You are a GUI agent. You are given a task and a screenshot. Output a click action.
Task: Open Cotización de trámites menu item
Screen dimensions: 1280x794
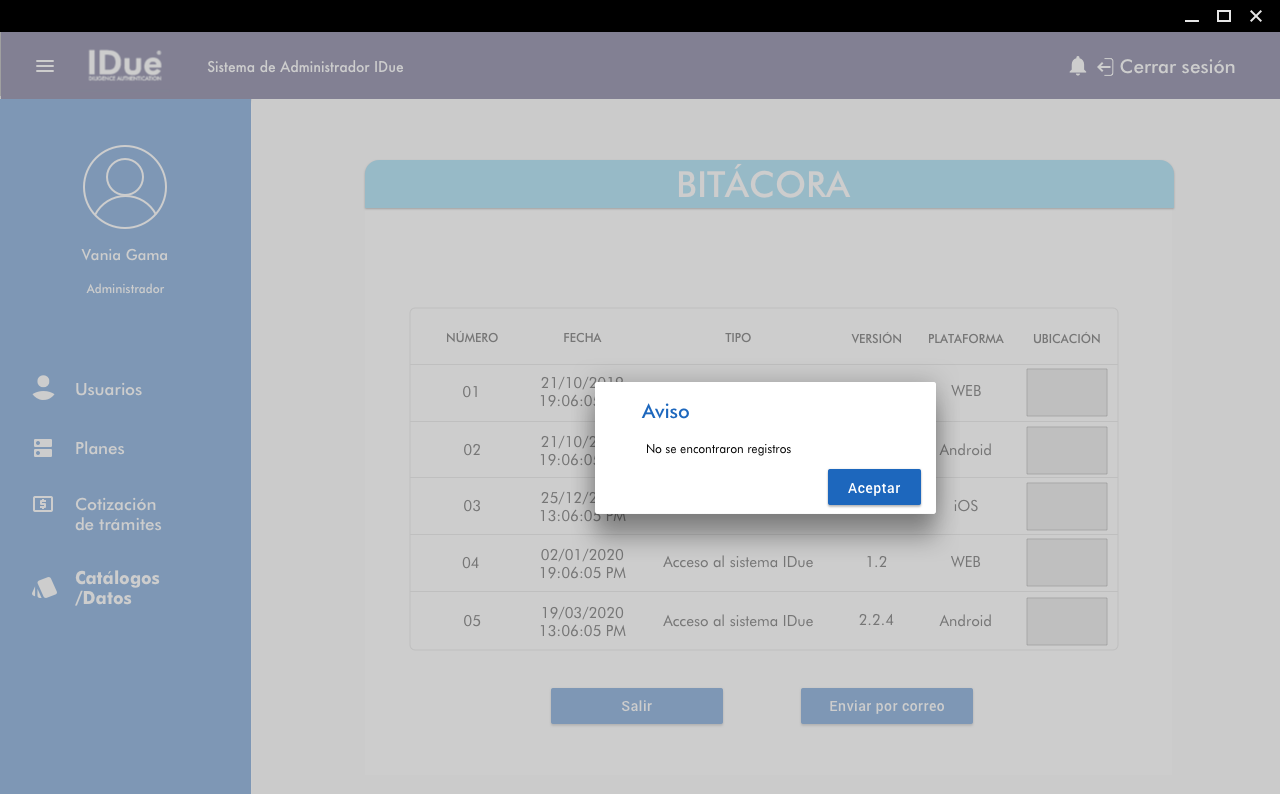point(117,514)
